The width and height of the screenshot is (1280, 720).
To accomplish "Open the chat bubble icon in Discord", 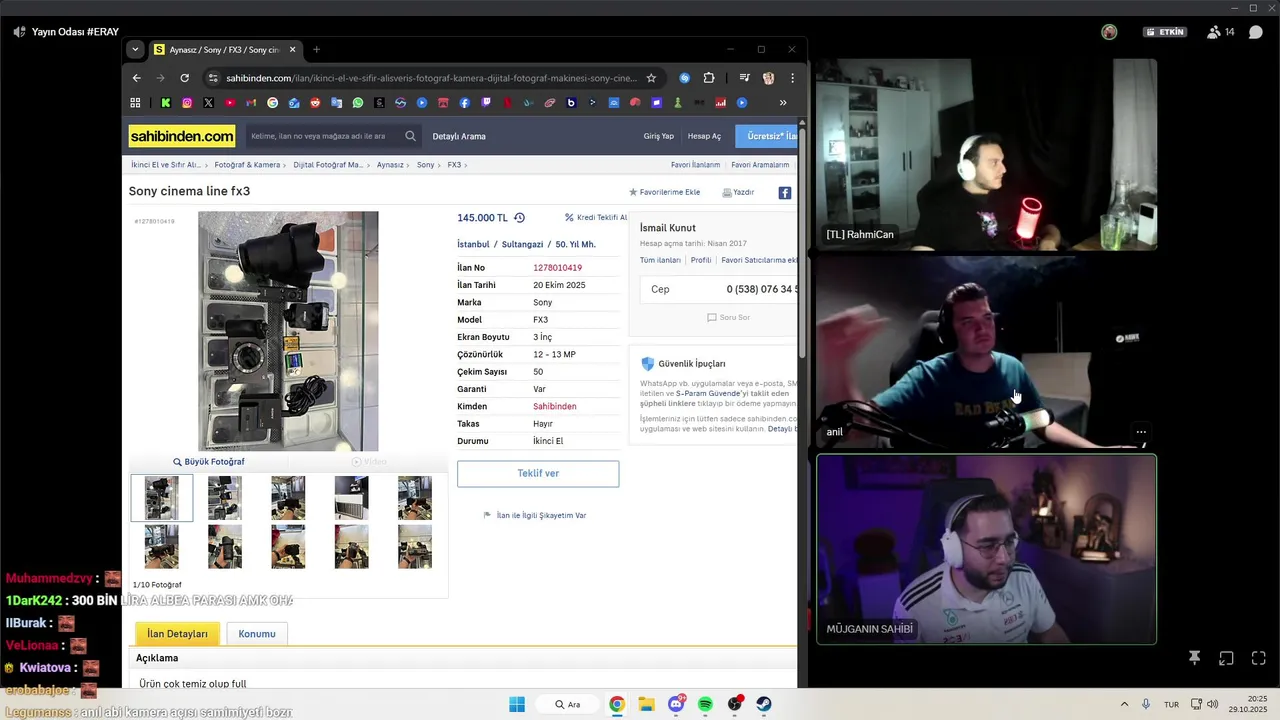I will coord(1256,32).
